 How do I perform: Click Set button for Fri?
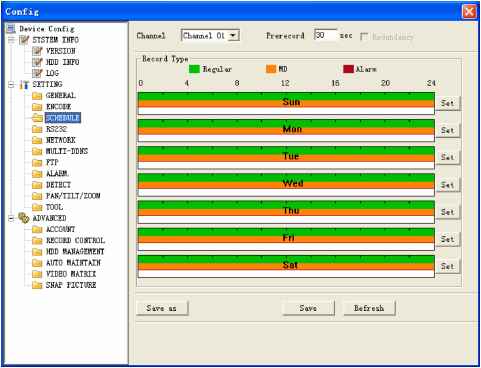[x=448, y=239]
